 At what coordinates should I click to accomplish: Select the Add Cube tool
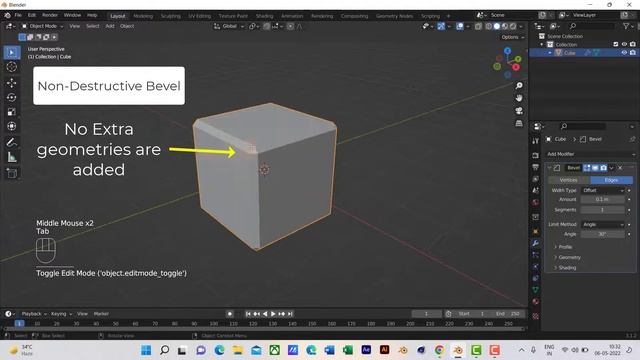coord(12,173)
